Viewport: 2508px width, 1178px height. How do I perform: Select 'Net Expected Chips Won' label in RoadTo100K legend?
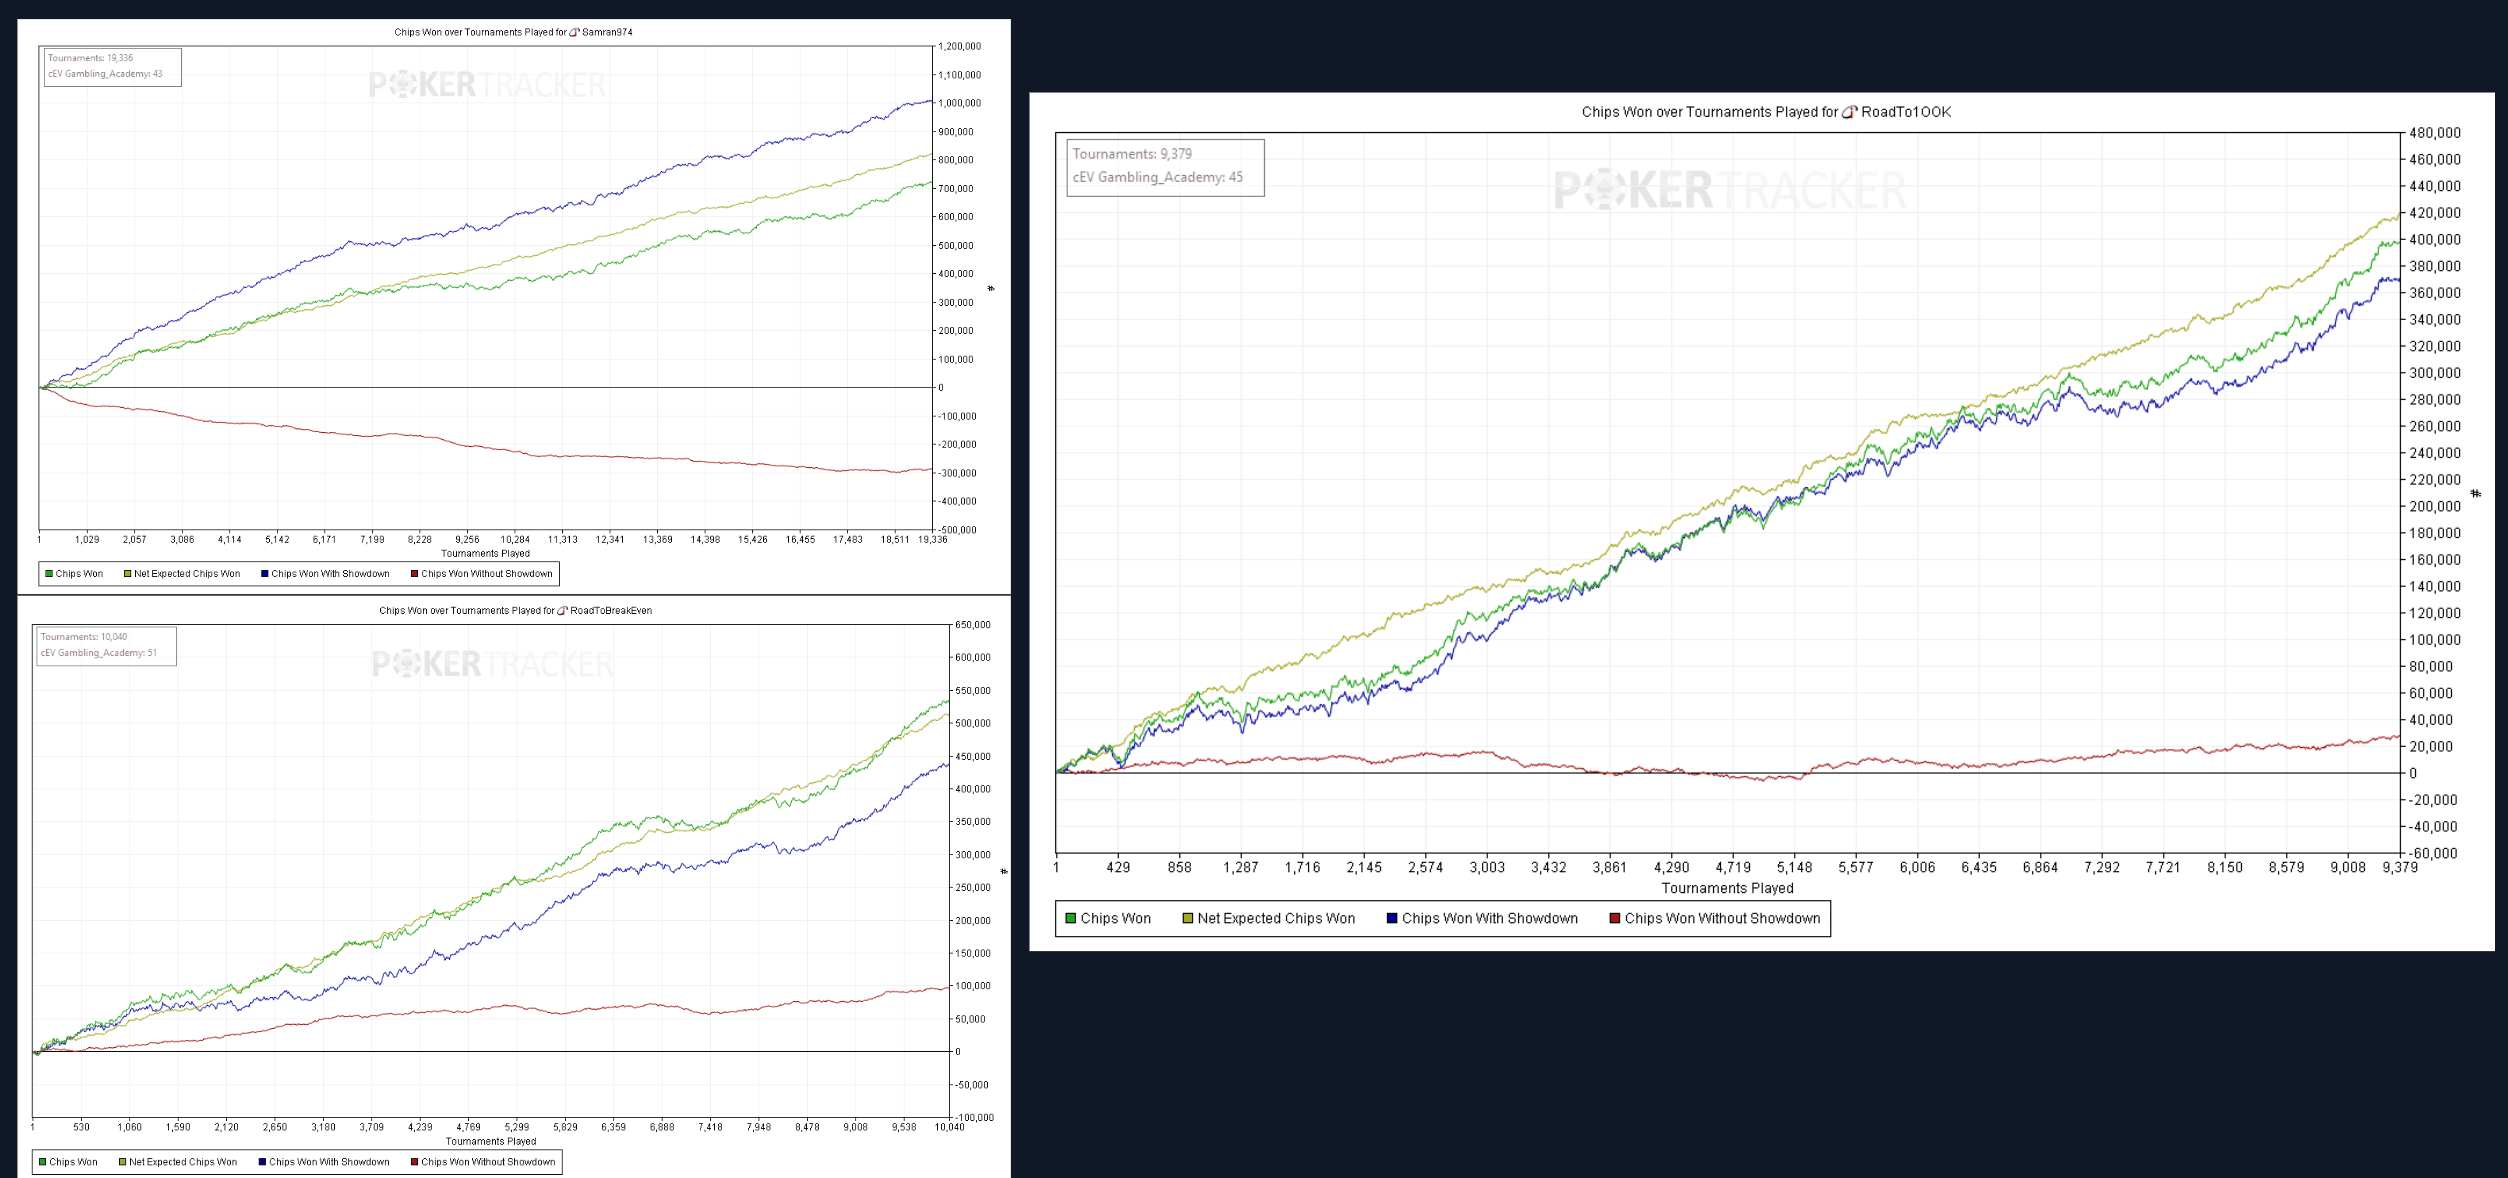pos(1275,918)
